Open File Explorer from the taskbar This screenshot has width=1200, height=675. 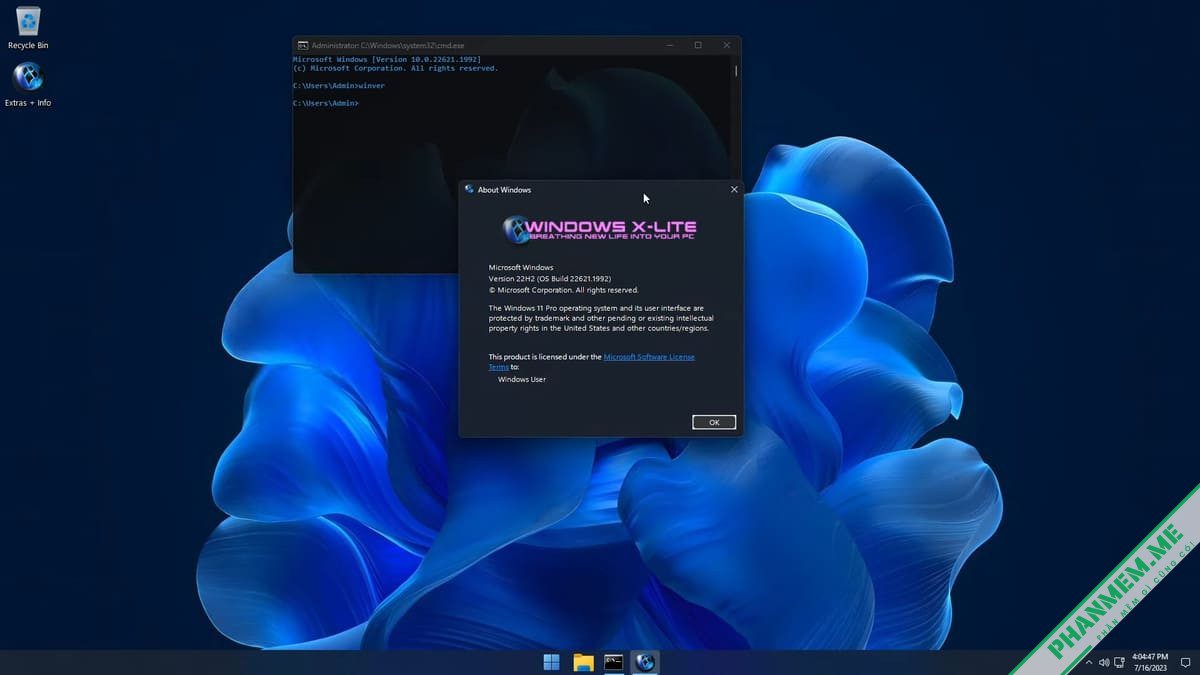(583, 662)
